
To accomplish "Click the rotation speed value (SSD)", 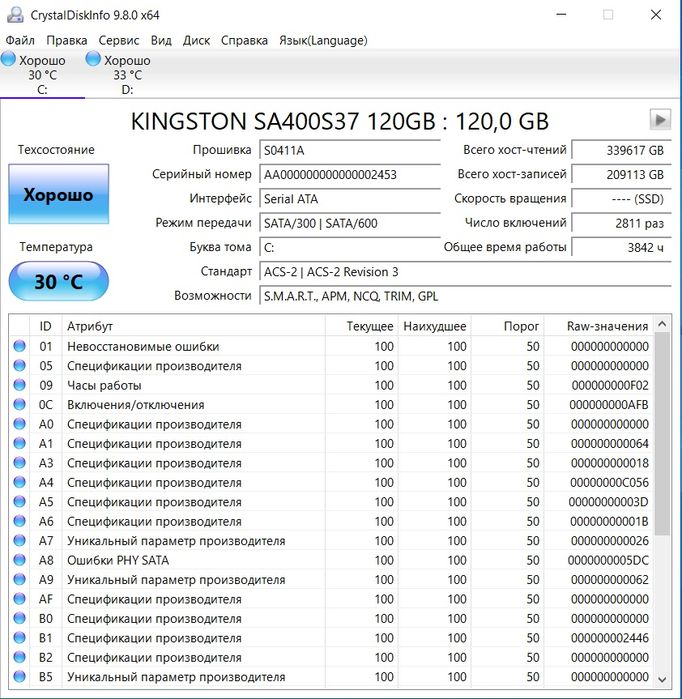I will 621,199.
